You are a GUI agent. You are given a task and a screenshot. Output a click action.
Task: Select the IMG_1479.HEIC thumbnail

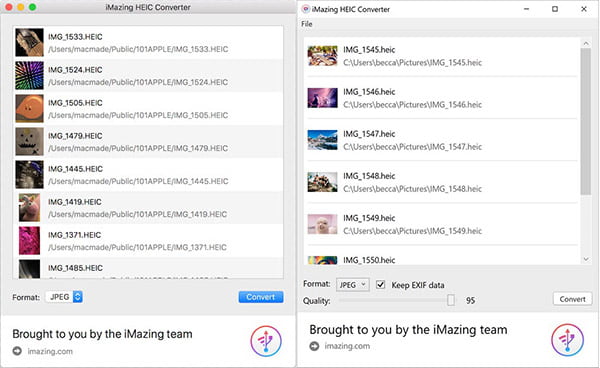click(29, 142)
